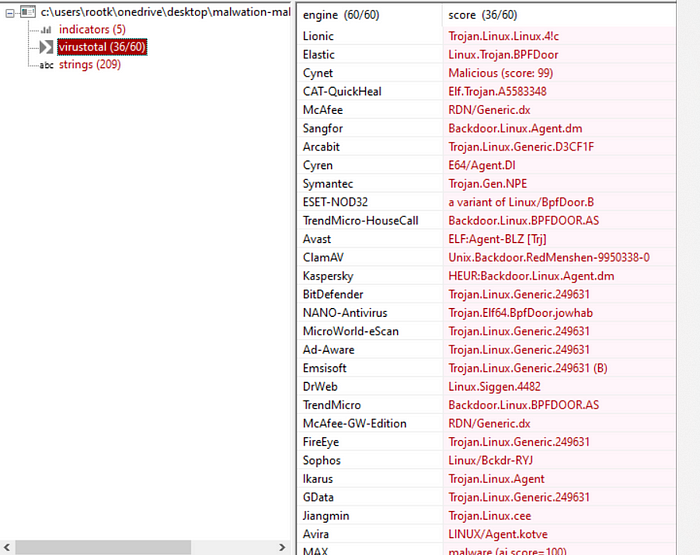Click the E64/Agent.DI detection

482,165
